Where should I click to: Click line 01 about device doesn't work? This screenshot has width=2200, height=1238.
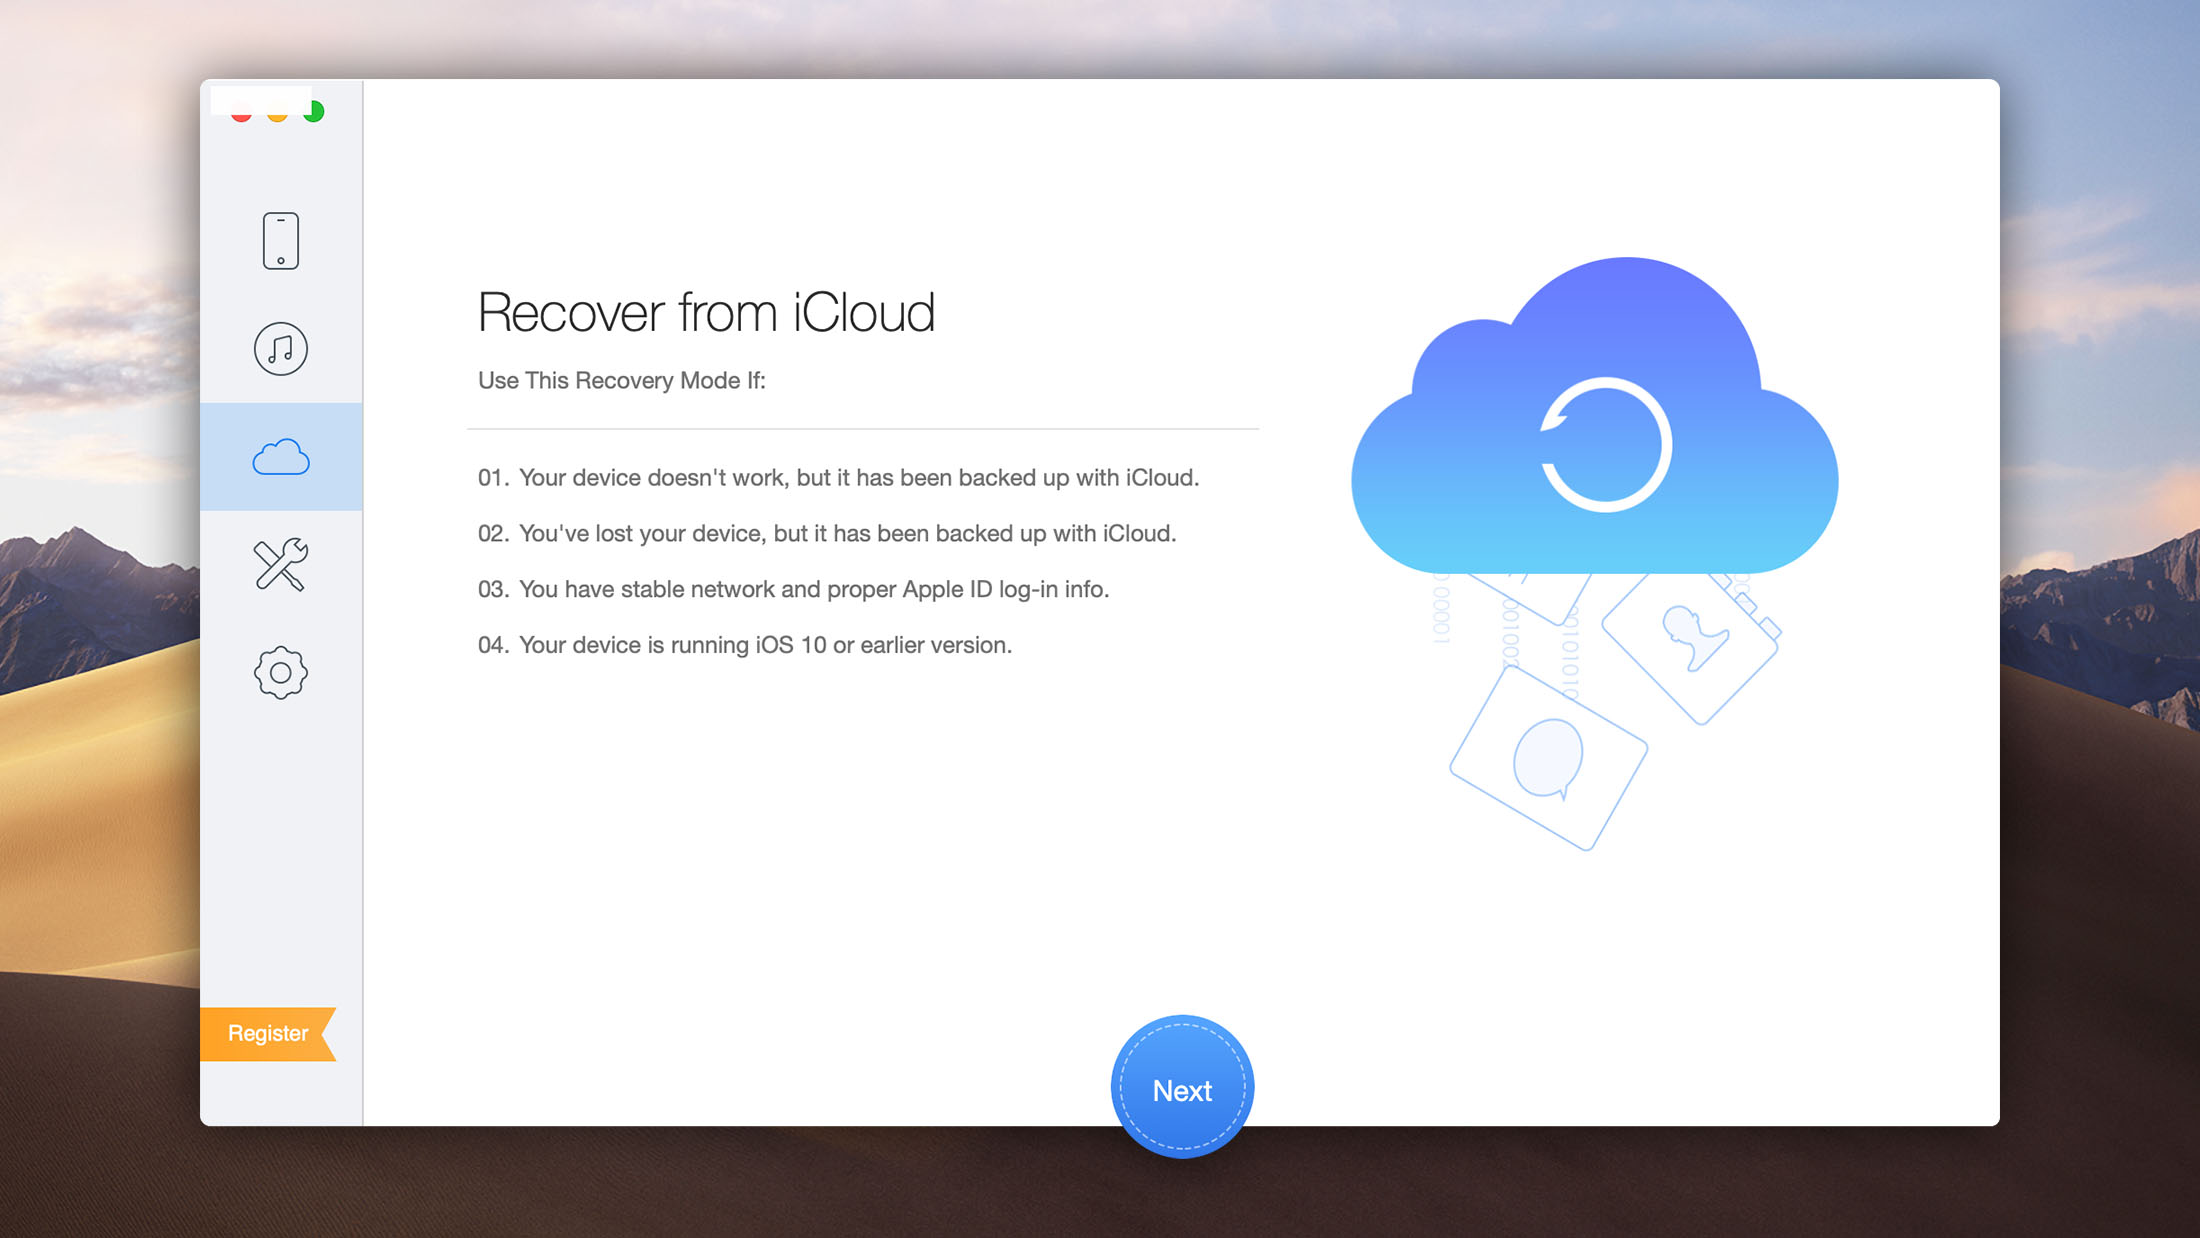click(x=838, y=478)
